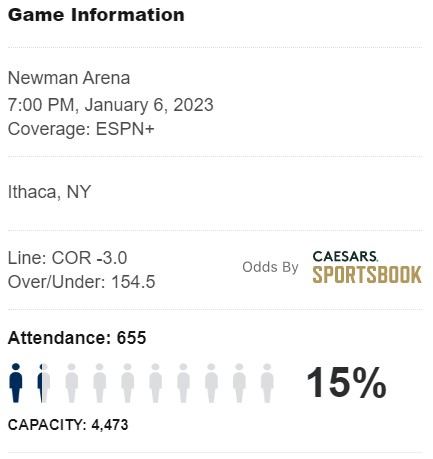Click the half-filled person attendance icon
433x459 pixels.
(x=44, y=383)
